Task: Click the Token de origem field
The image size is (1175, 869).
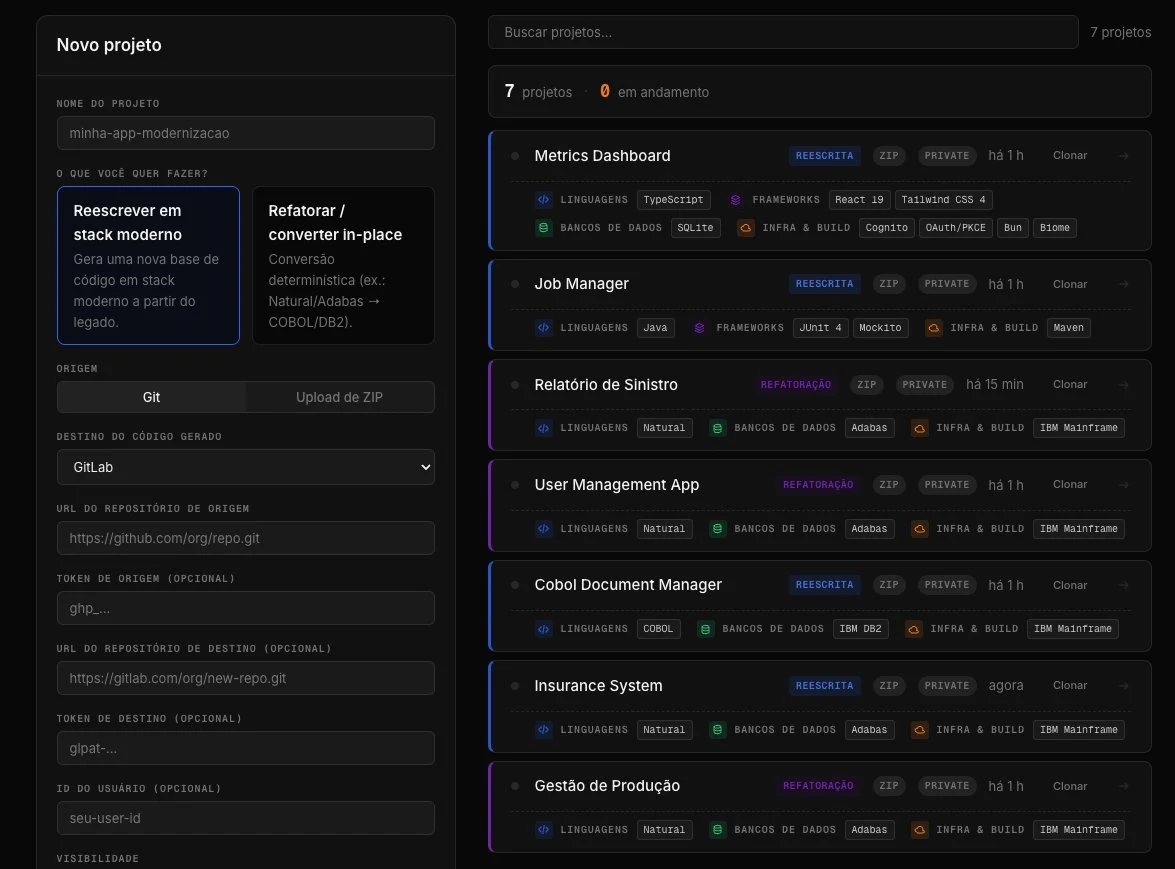Action: [246, 608]
